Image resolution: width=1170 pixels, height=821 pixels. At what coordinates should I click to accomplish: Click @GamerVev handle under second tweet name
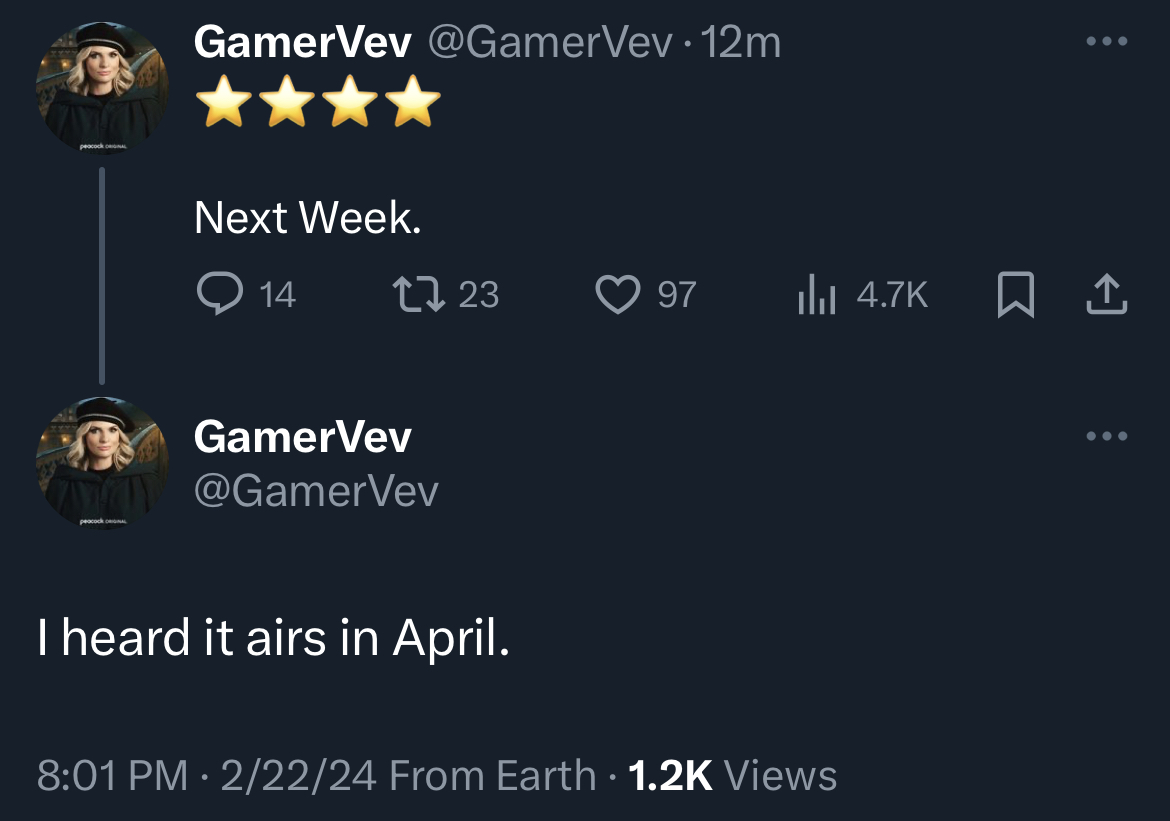click(x=316, y=490)
